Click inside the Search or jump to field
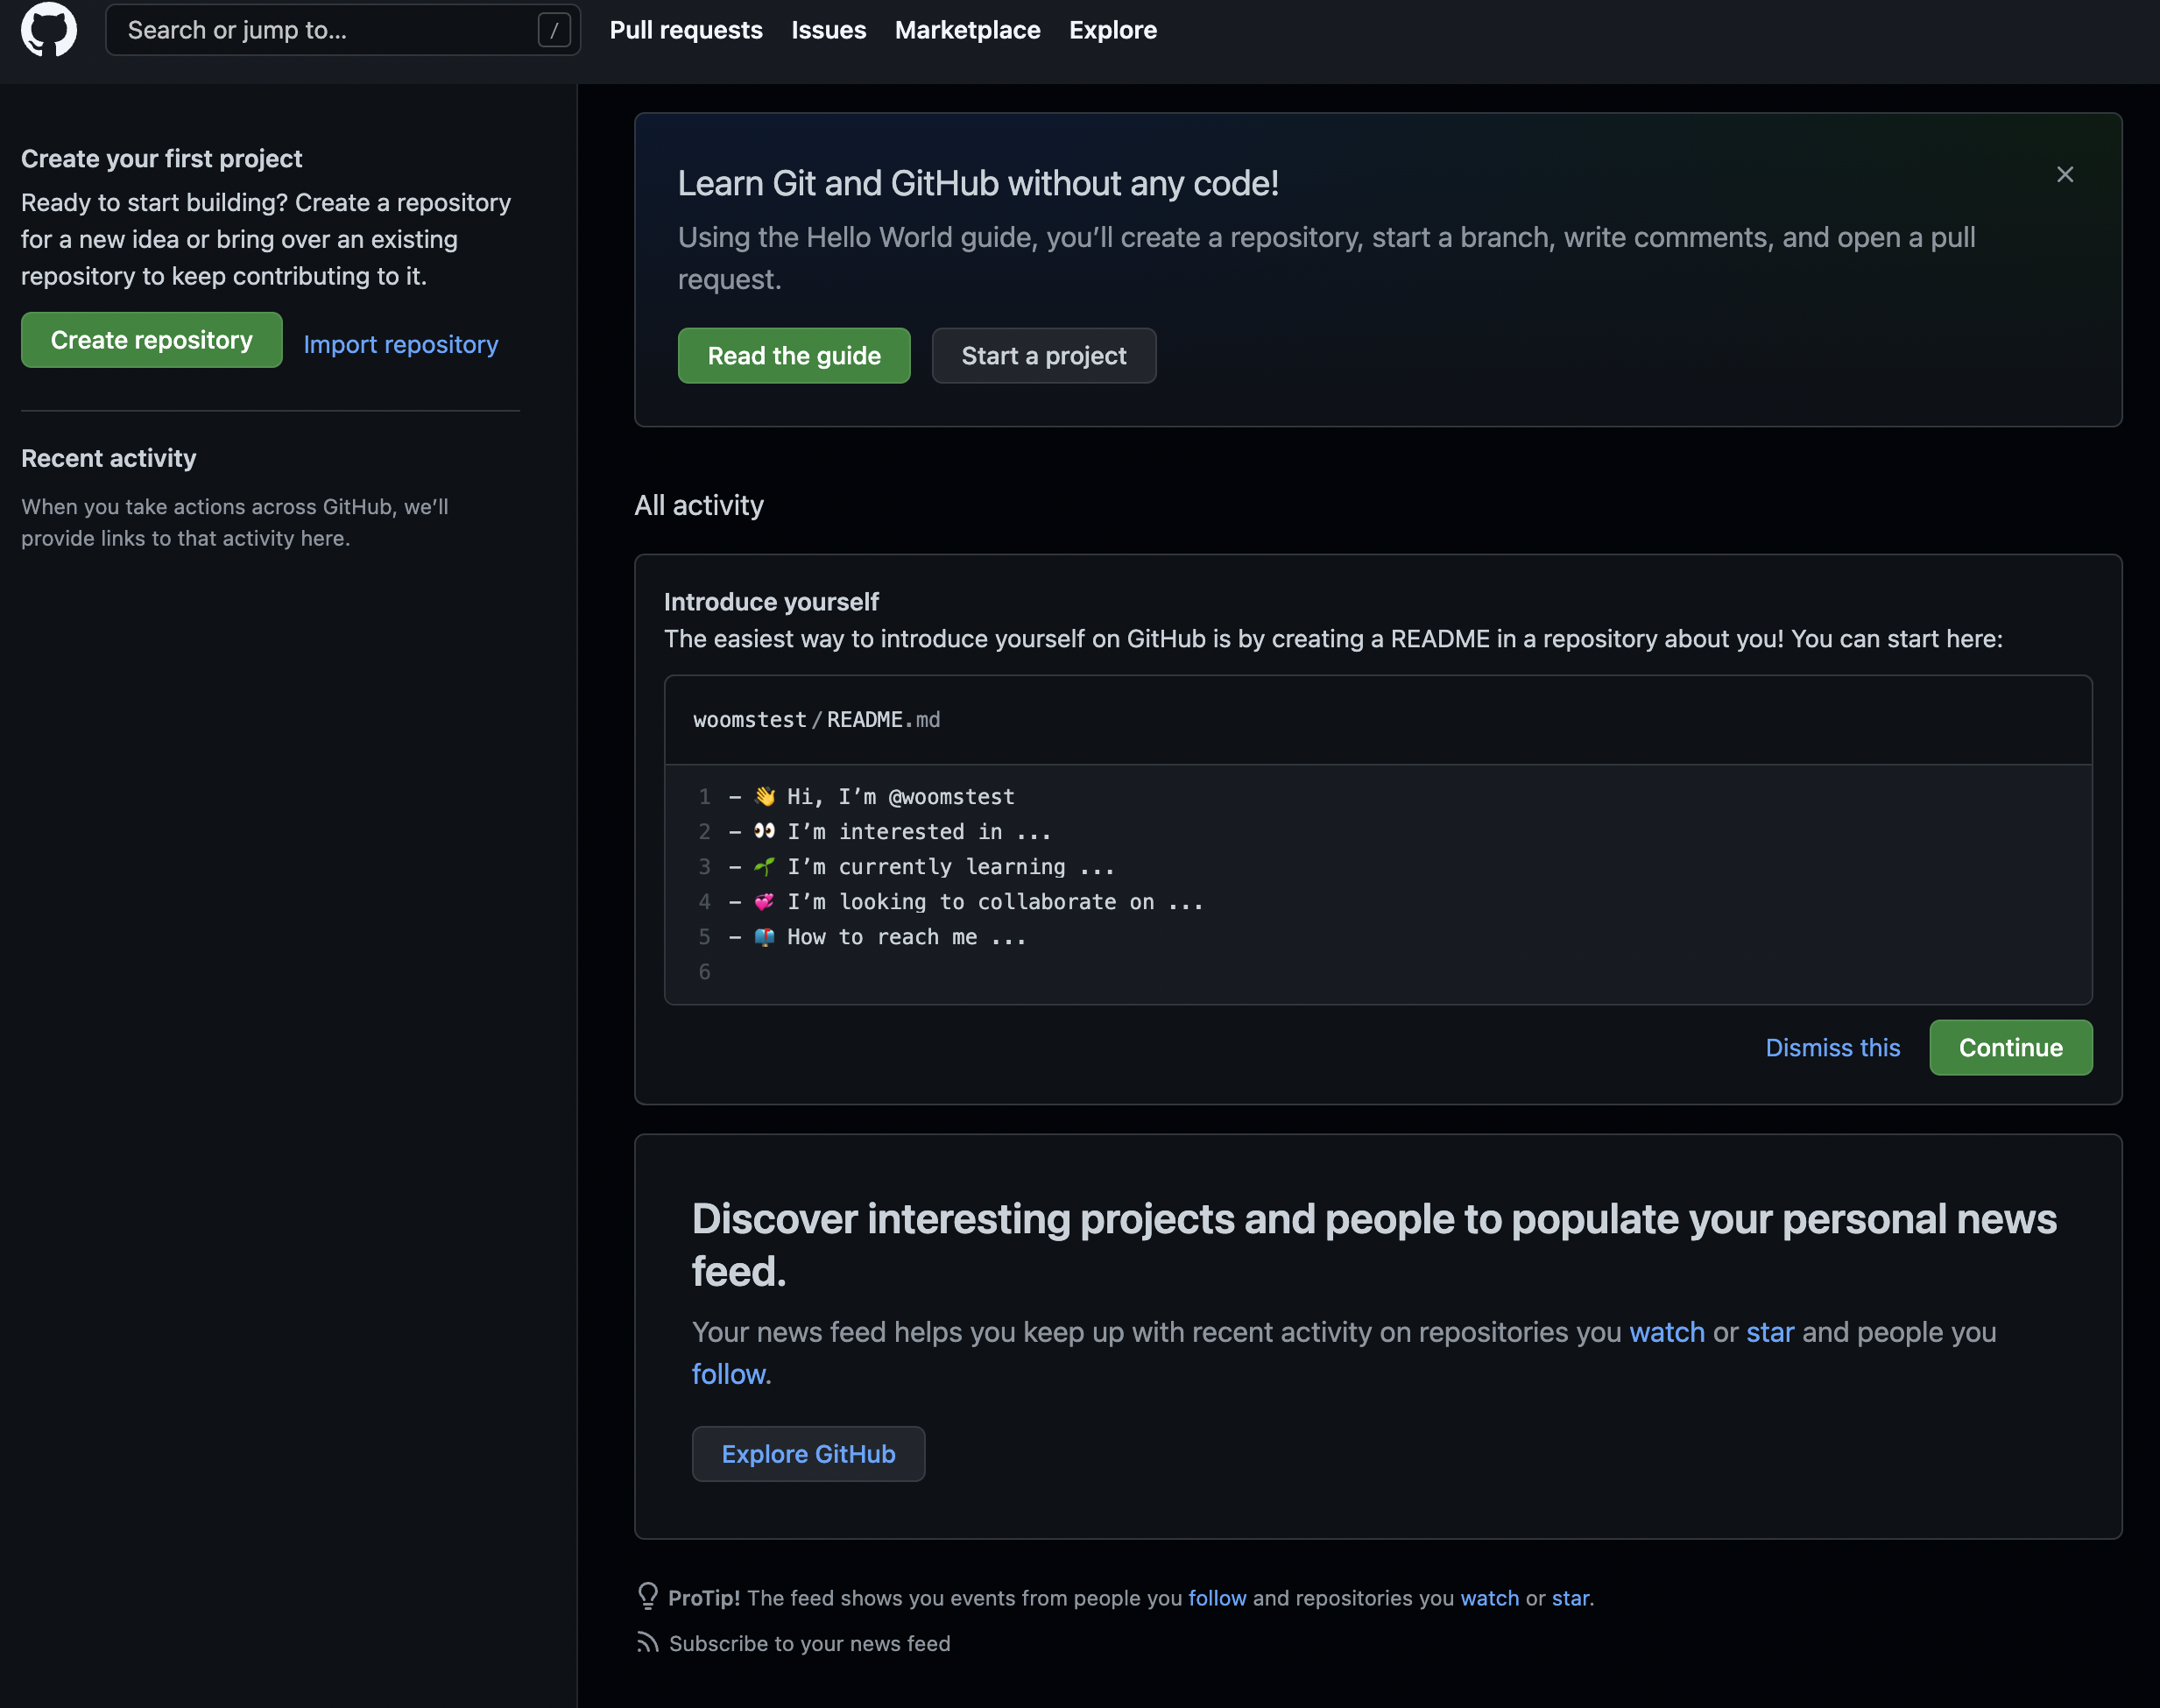This screenshot has width=2160, height=1708. click(300, 30)
